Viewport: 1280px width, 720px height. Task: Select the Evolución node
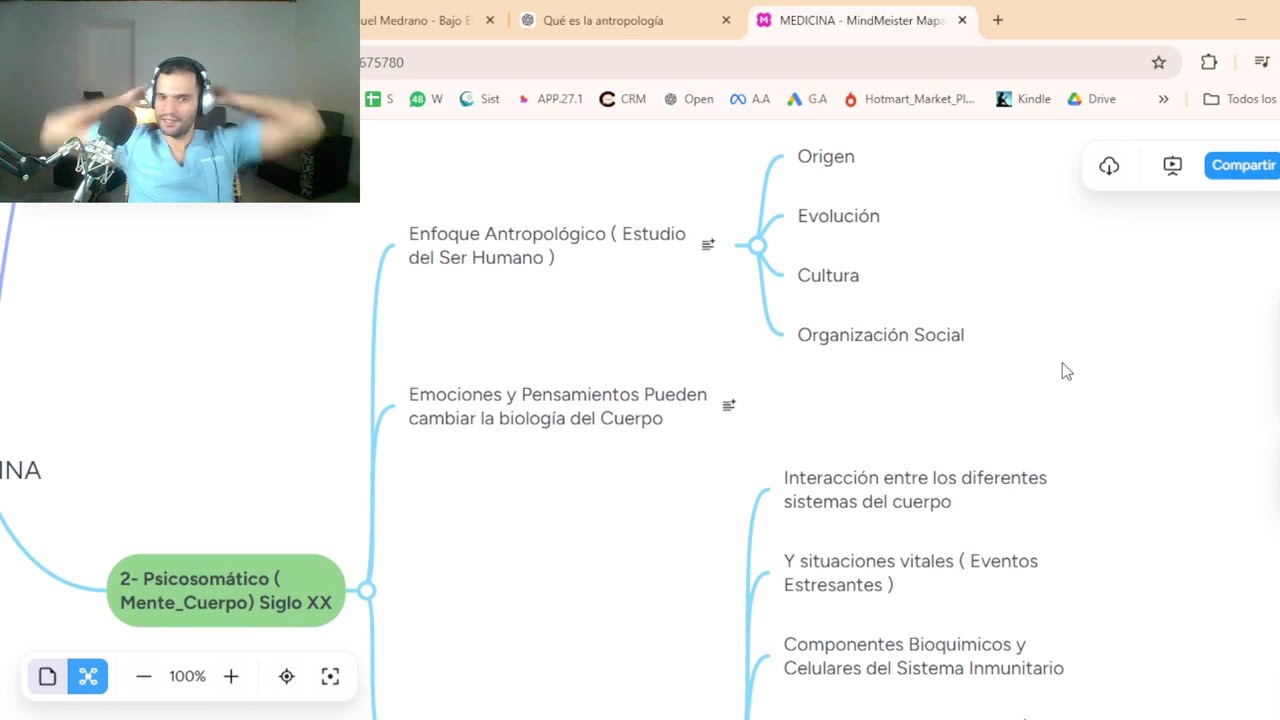(838, 216)
